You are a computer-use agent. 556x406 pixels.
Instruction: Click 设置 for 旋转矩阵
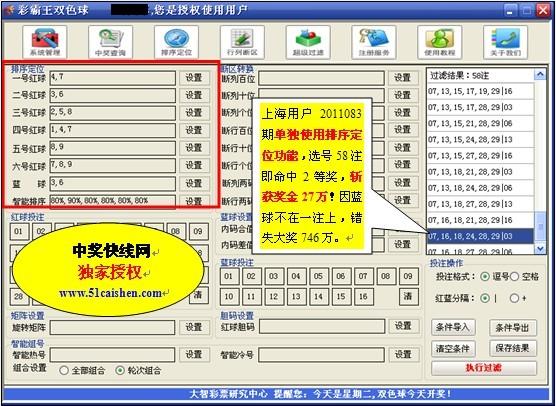pos(194,327)
